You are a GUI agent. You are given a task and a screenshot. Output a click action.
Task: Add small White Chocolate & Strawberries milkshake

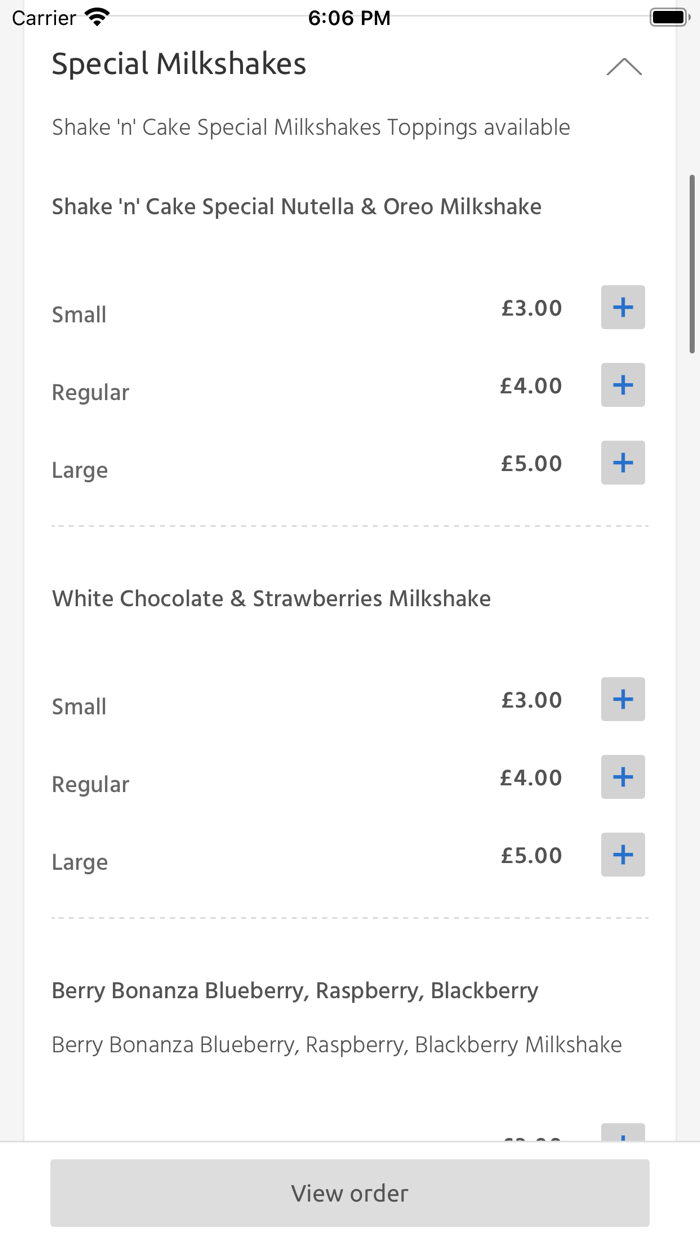point(622,699)
